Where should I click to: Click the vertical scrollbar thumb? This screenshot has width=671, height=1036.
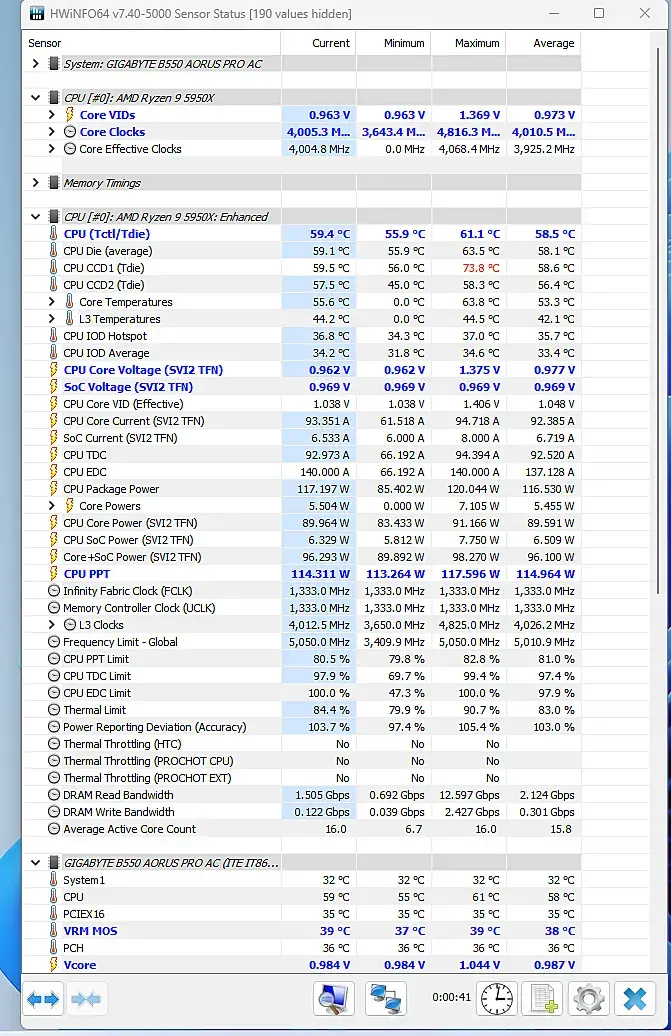(x=657, y=320)
